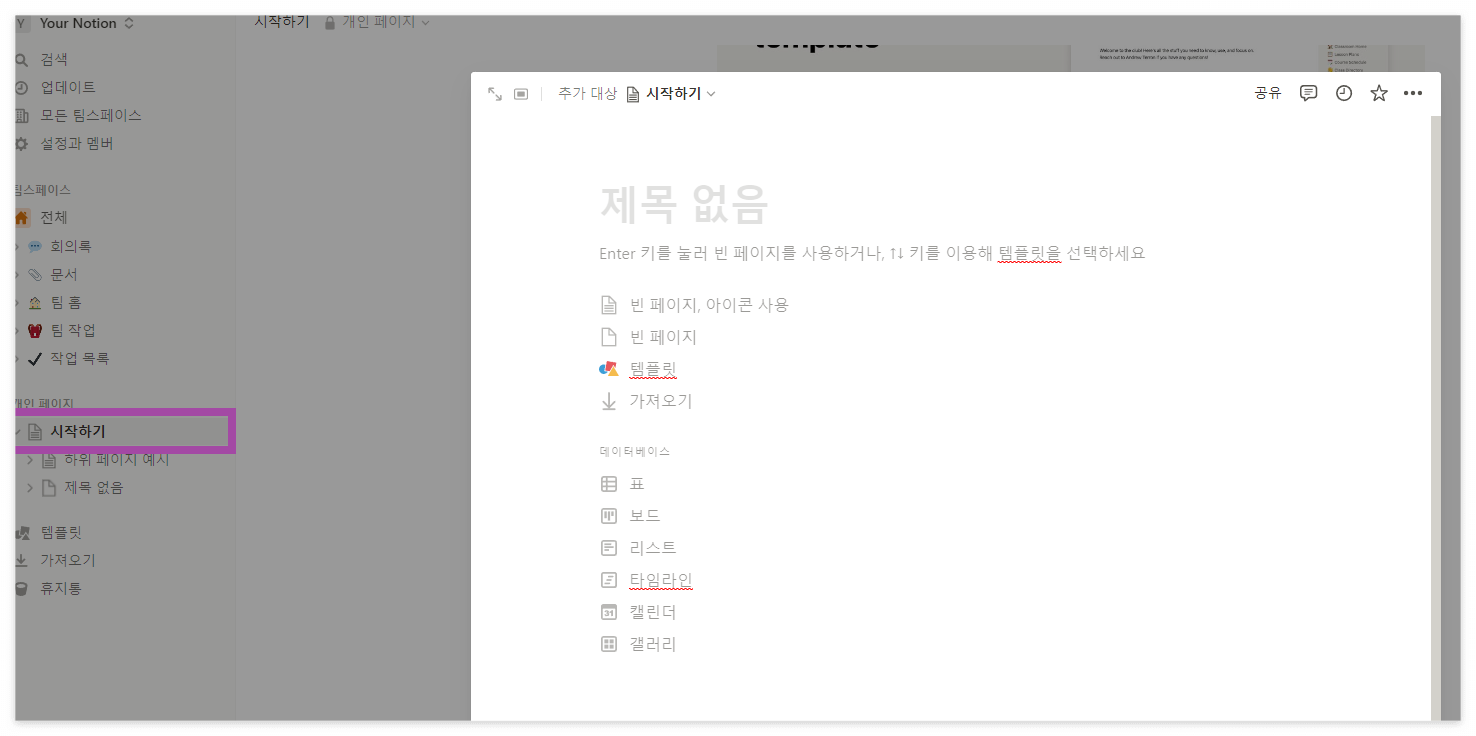Open the ••• options menu

pos(1413,93)
